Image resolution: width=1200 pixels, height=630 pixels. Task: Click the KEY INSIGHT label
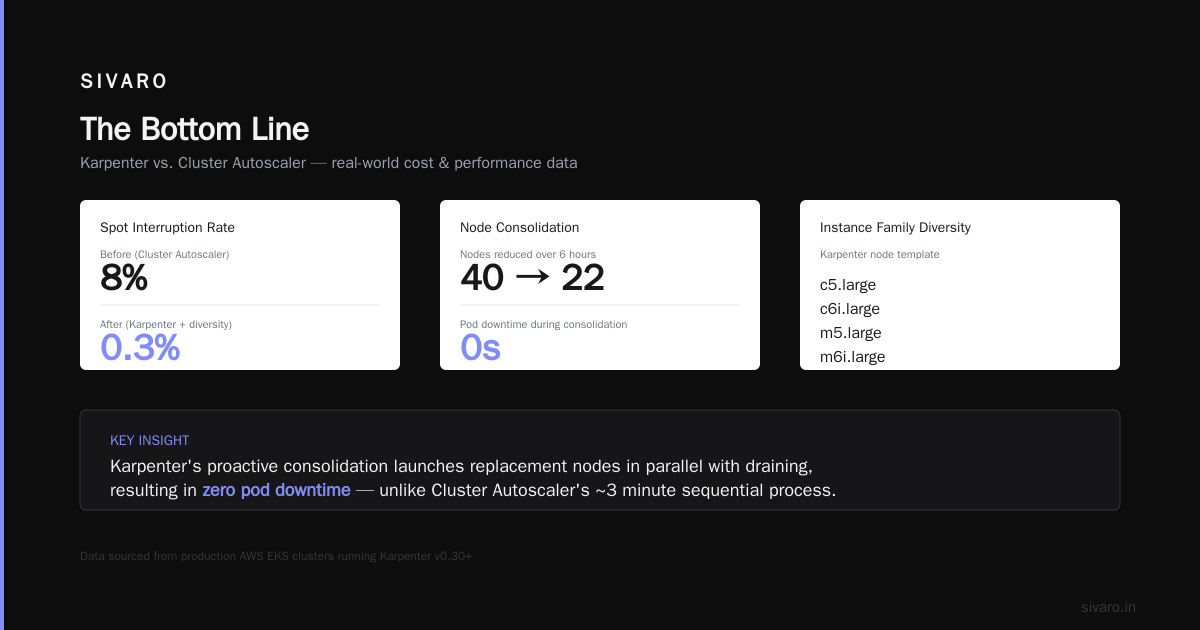(150, 440)
